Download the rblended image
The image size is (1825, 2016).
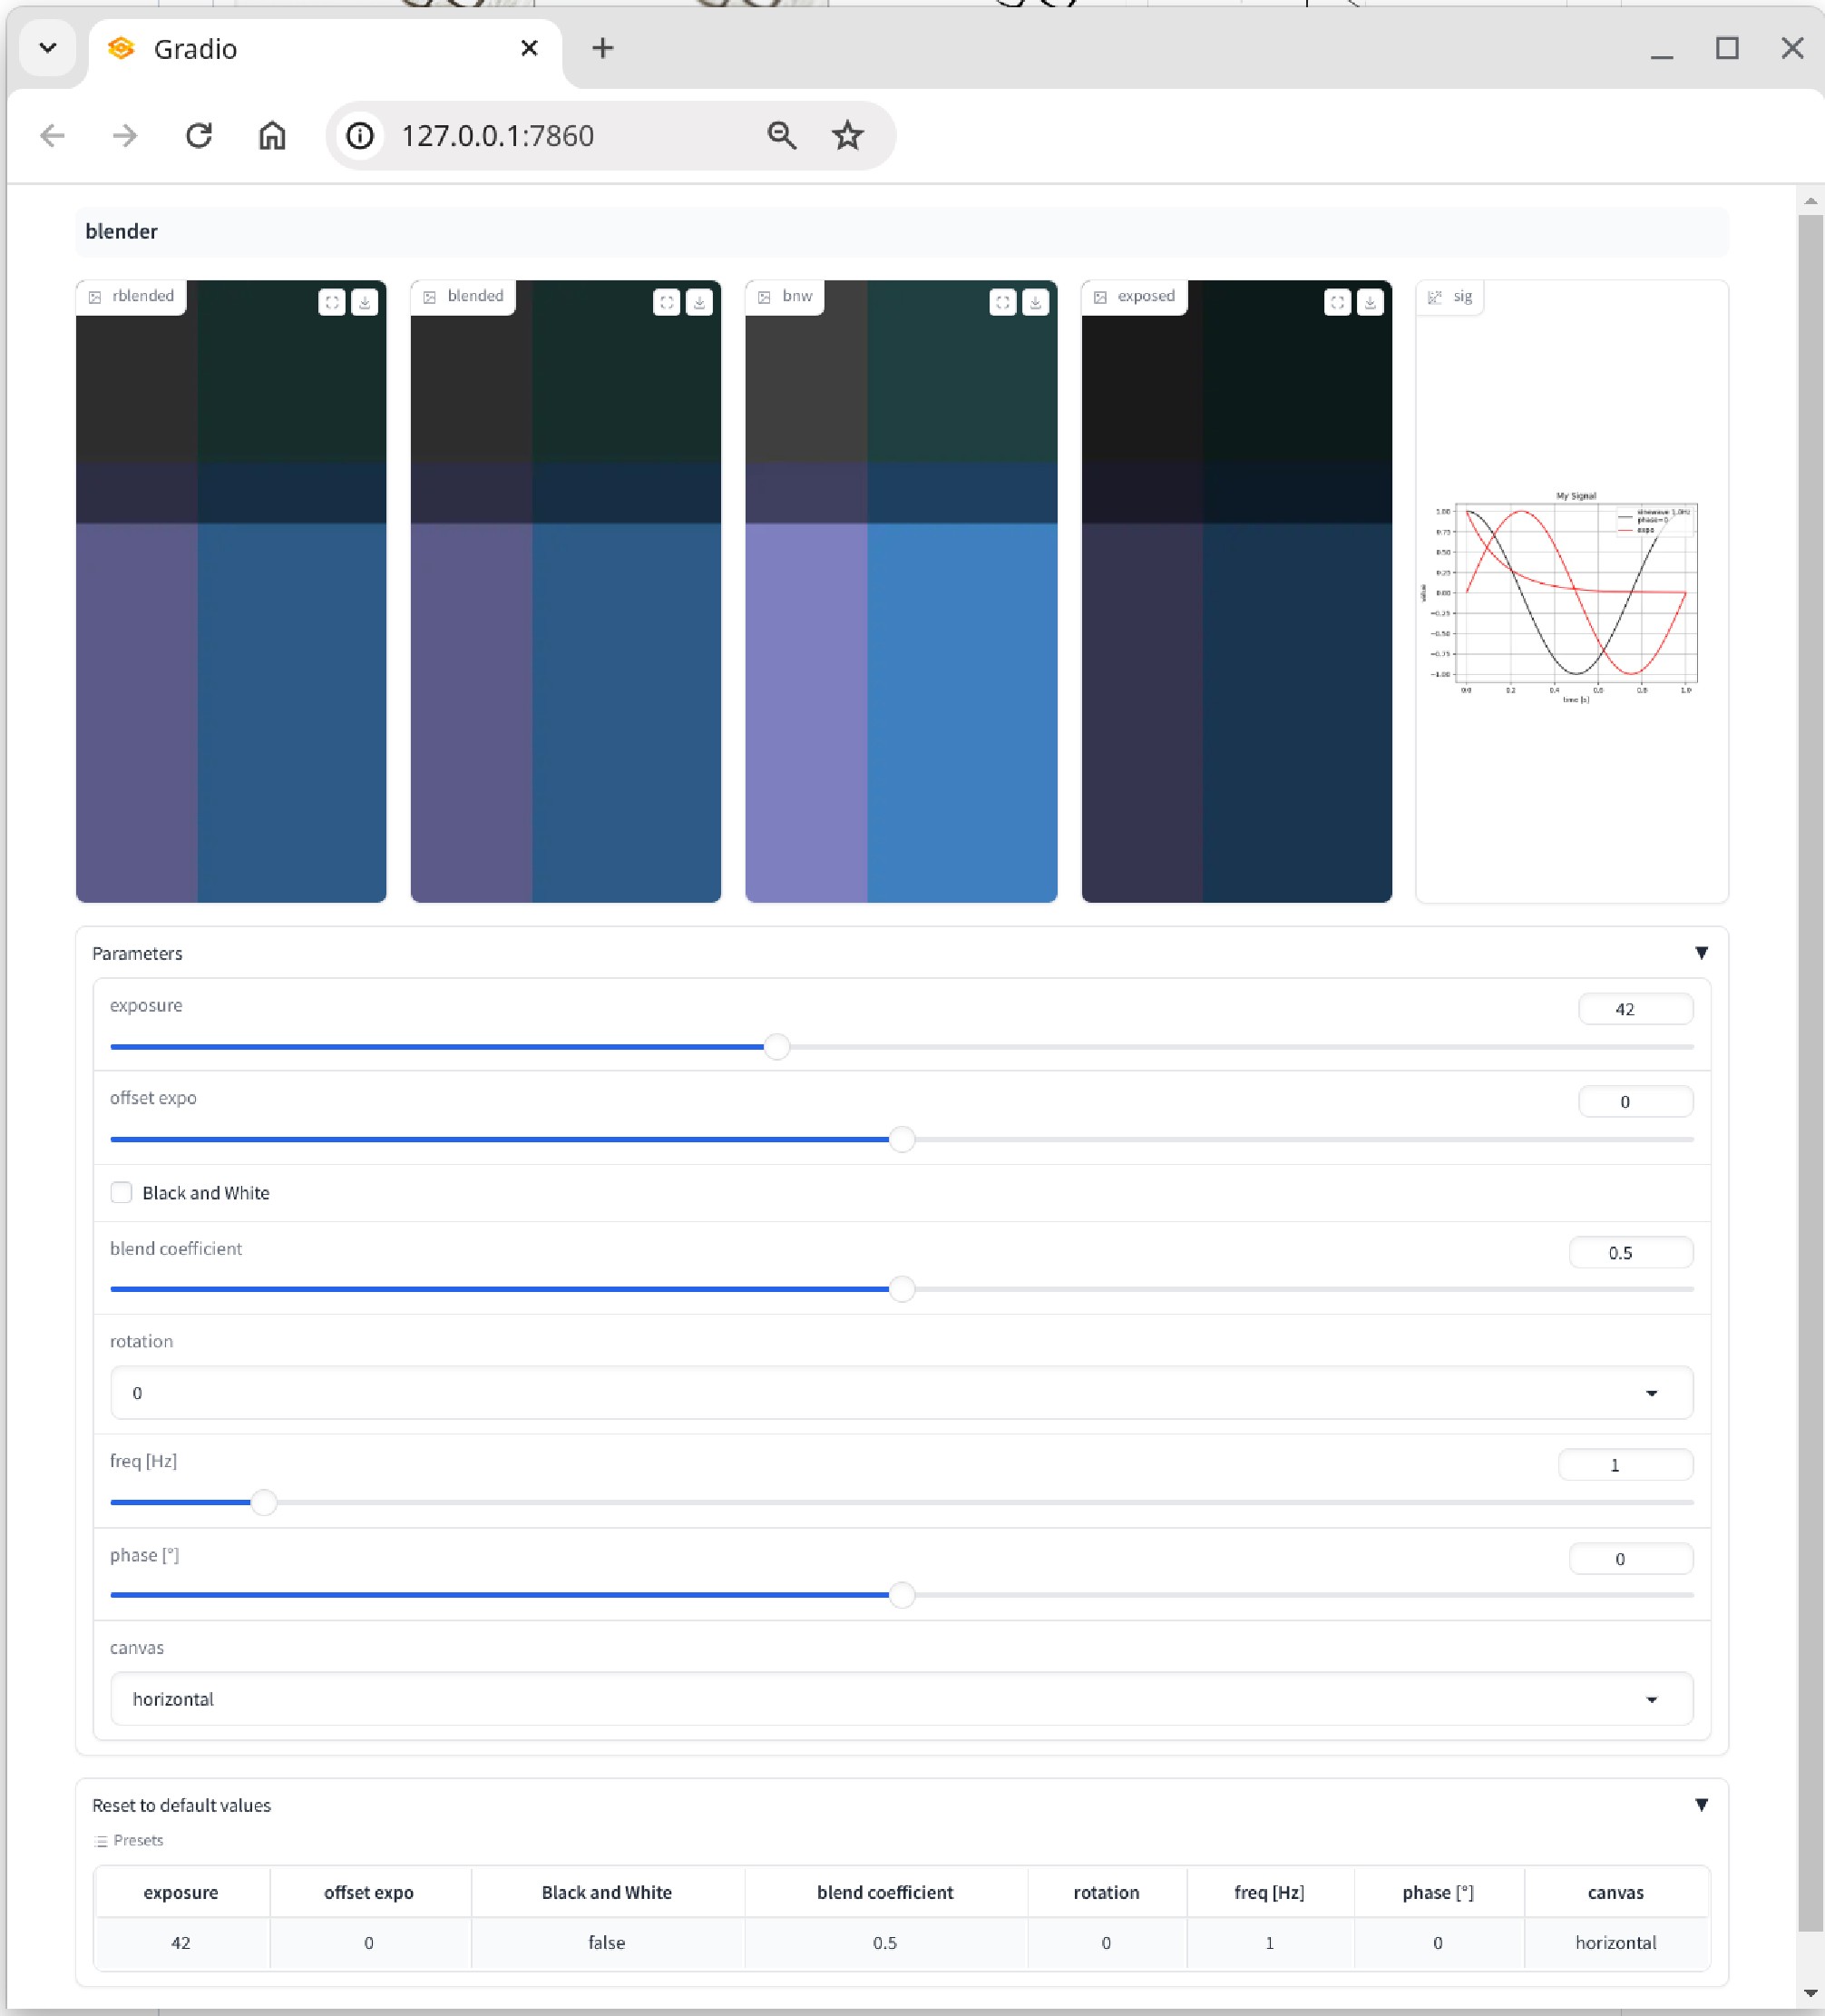click(x=365, y=302)
